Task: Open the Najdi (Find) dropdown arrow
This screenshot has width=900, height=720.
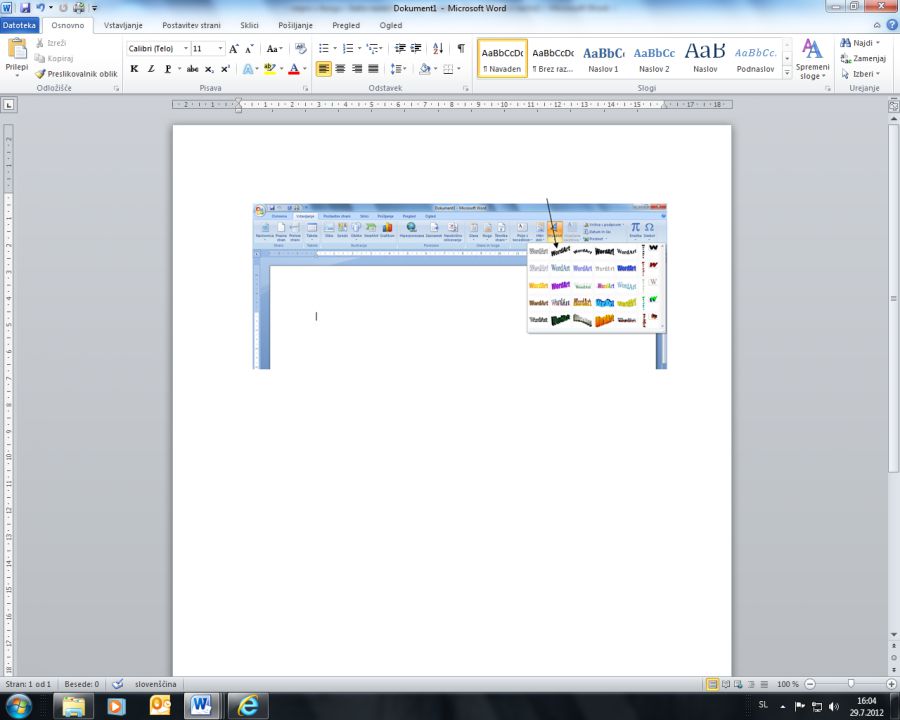Action: 878,43
